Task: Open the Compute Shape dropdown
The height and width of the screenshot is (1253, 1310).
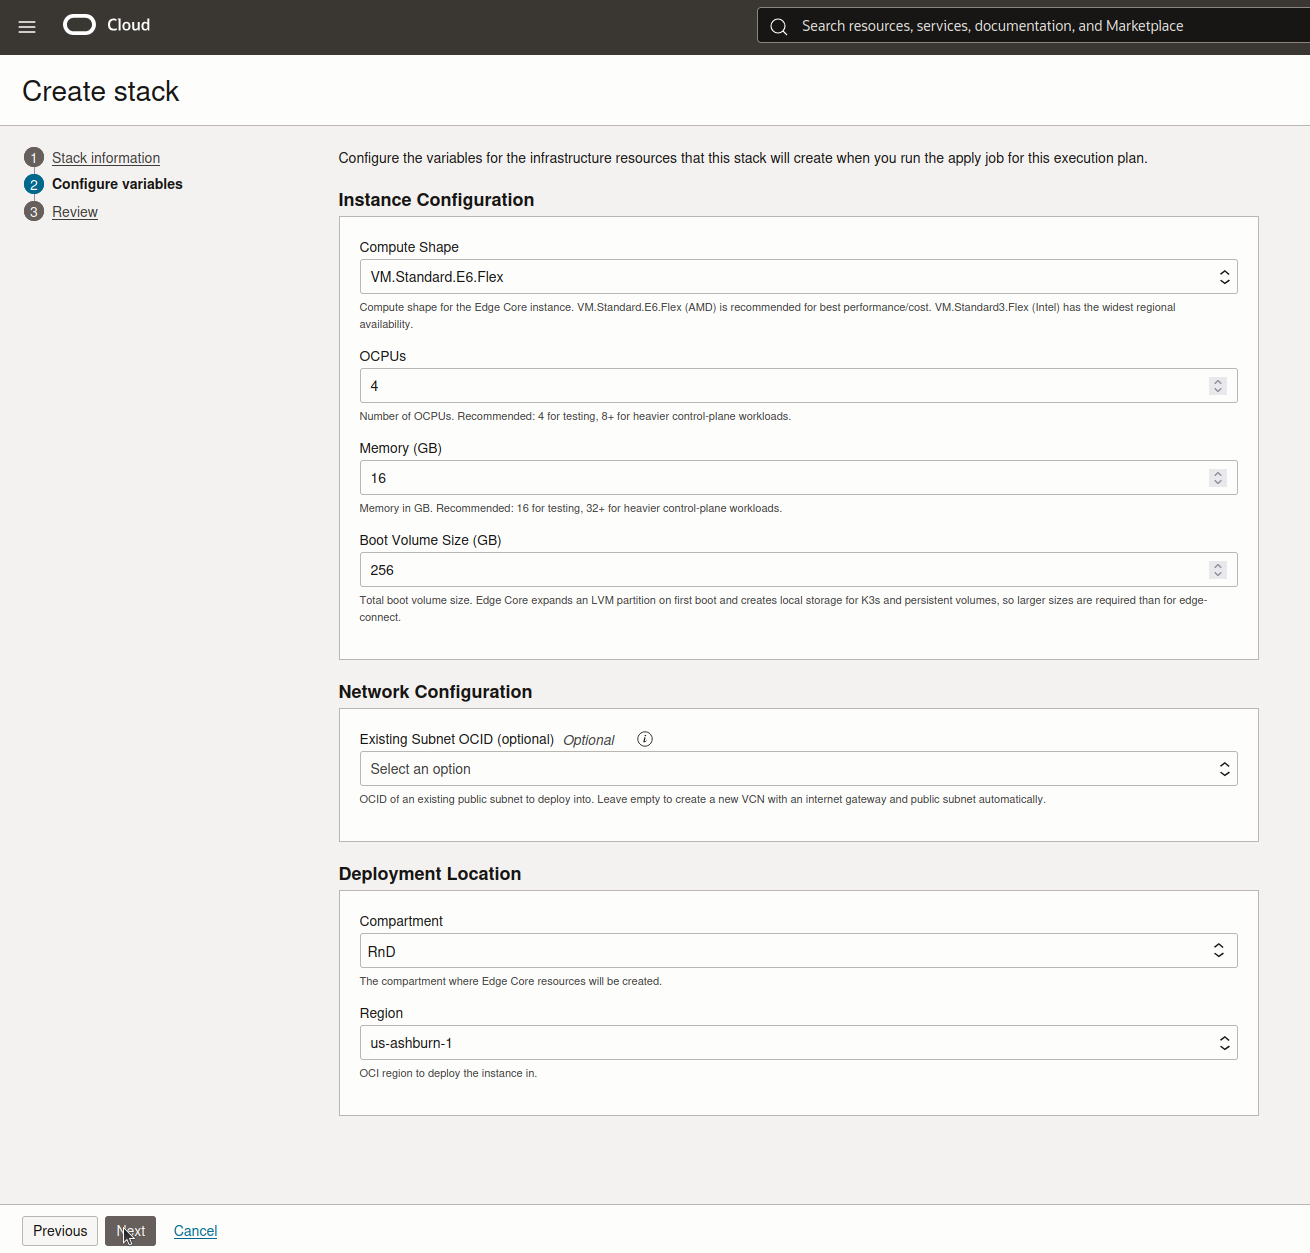Action: click(798, 277)
